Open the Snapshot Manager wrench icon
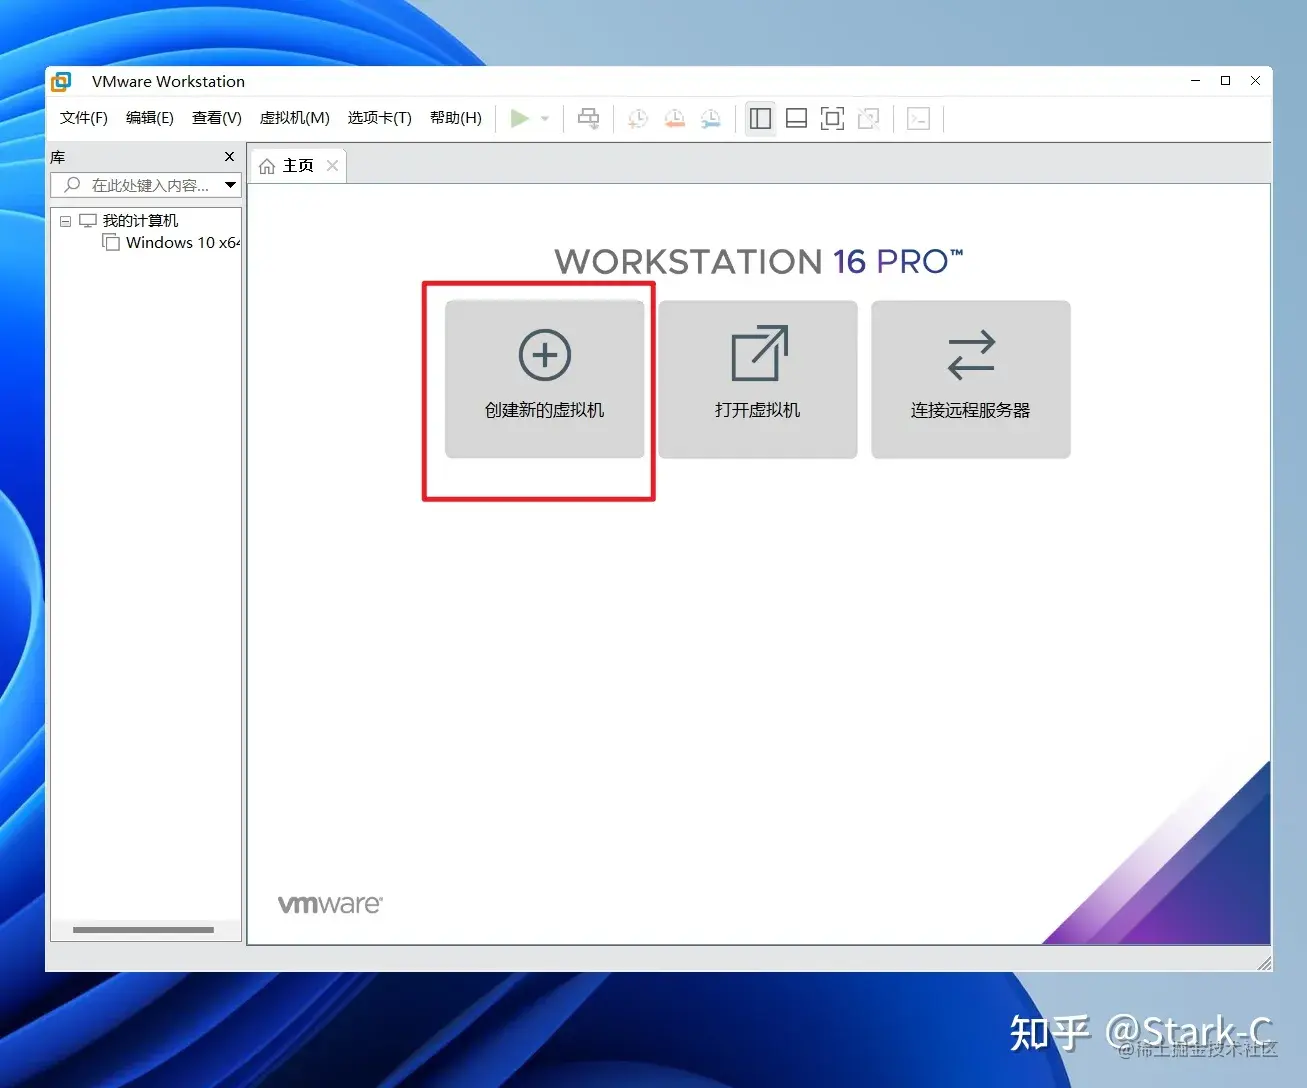Screen dimensions: 1307x1088 [711, 118]
